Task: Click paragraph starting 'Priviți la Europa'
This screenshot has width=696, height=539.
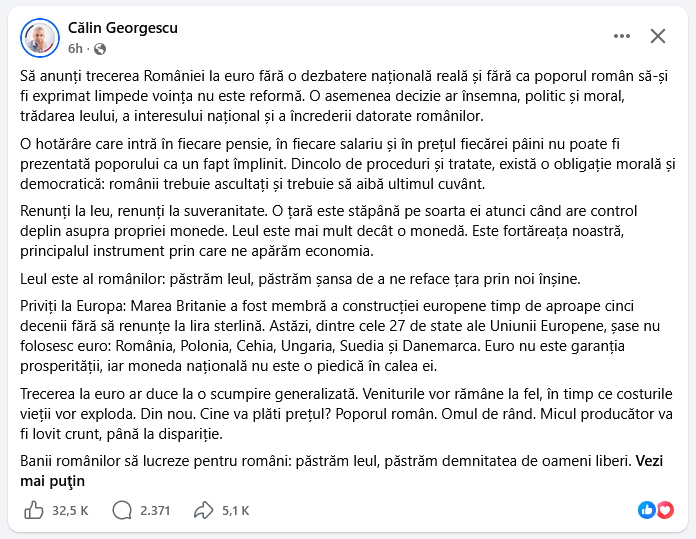Action: 340,336
